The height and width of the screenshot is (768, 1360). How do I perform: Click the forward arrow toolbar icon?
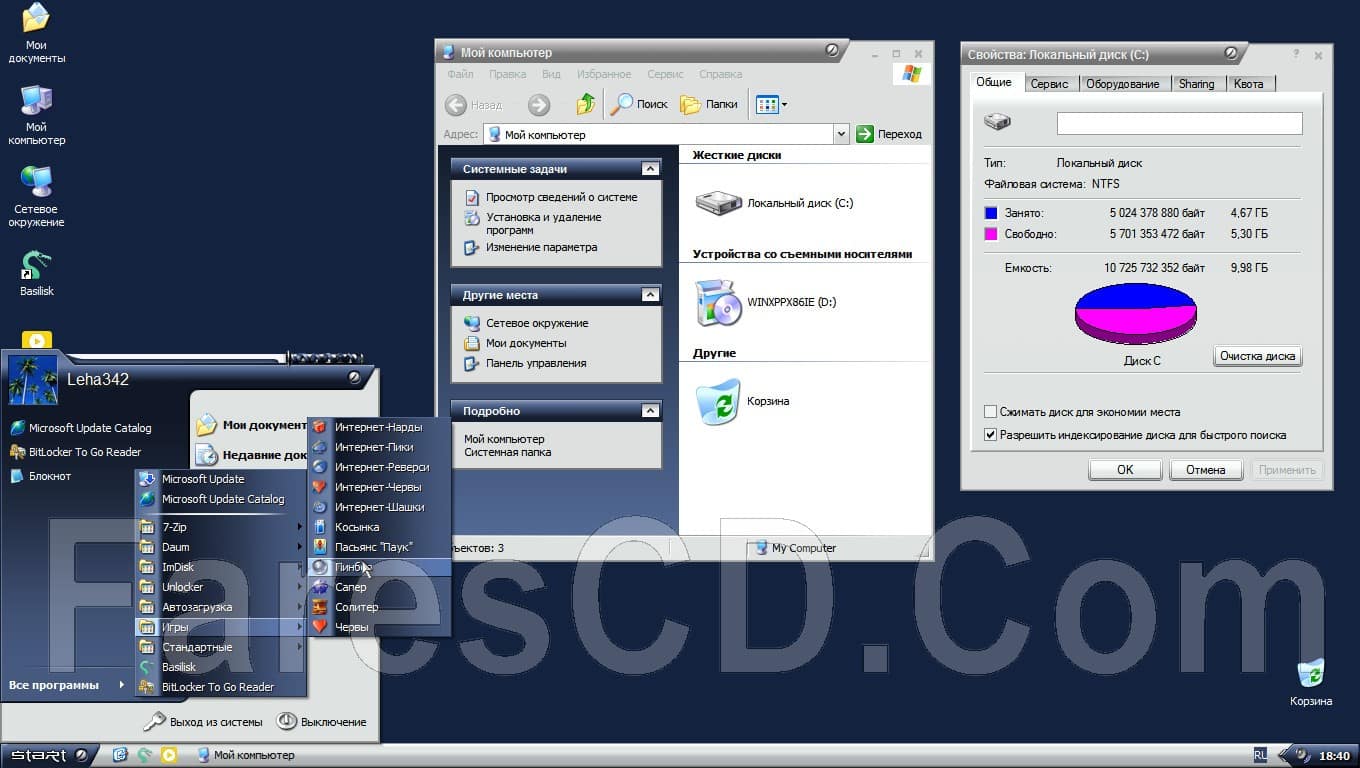[539, 104]
